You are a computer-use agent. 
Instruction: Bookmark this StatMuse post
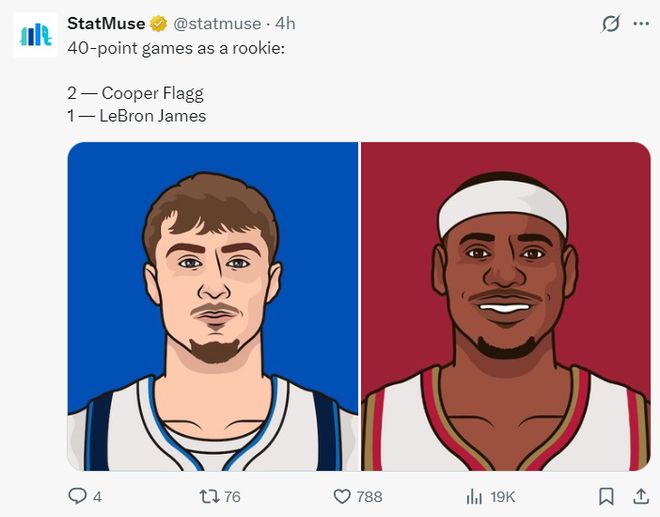coord(606,496)
